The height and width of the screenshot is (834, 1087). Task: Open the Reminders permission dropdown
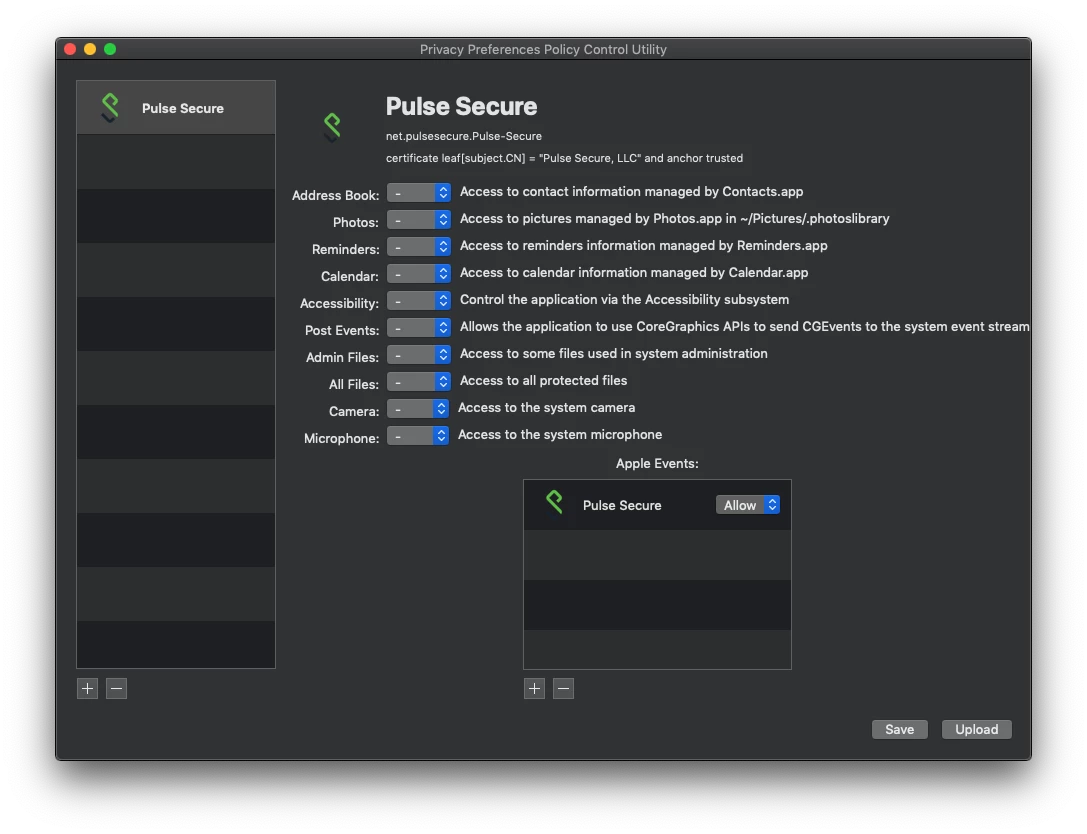[x=419, y=247]
